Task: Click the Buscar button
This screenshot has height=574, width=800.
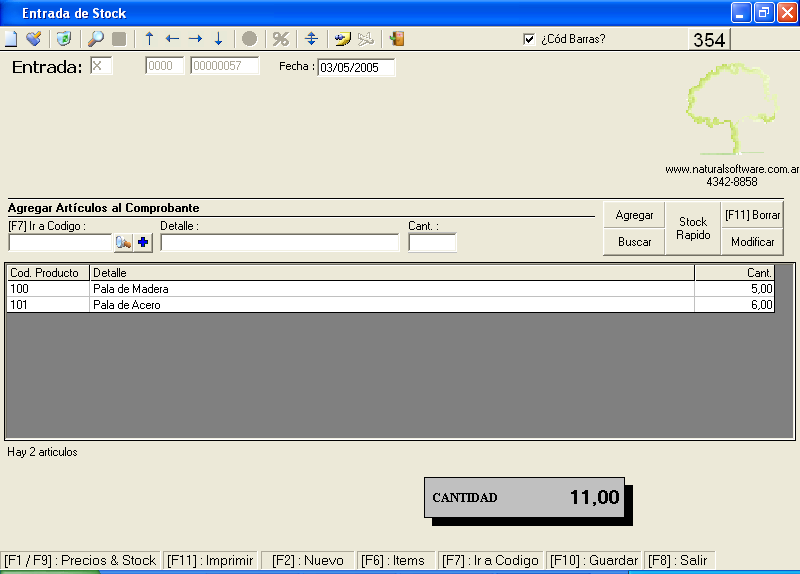Action: coord(634,242)
